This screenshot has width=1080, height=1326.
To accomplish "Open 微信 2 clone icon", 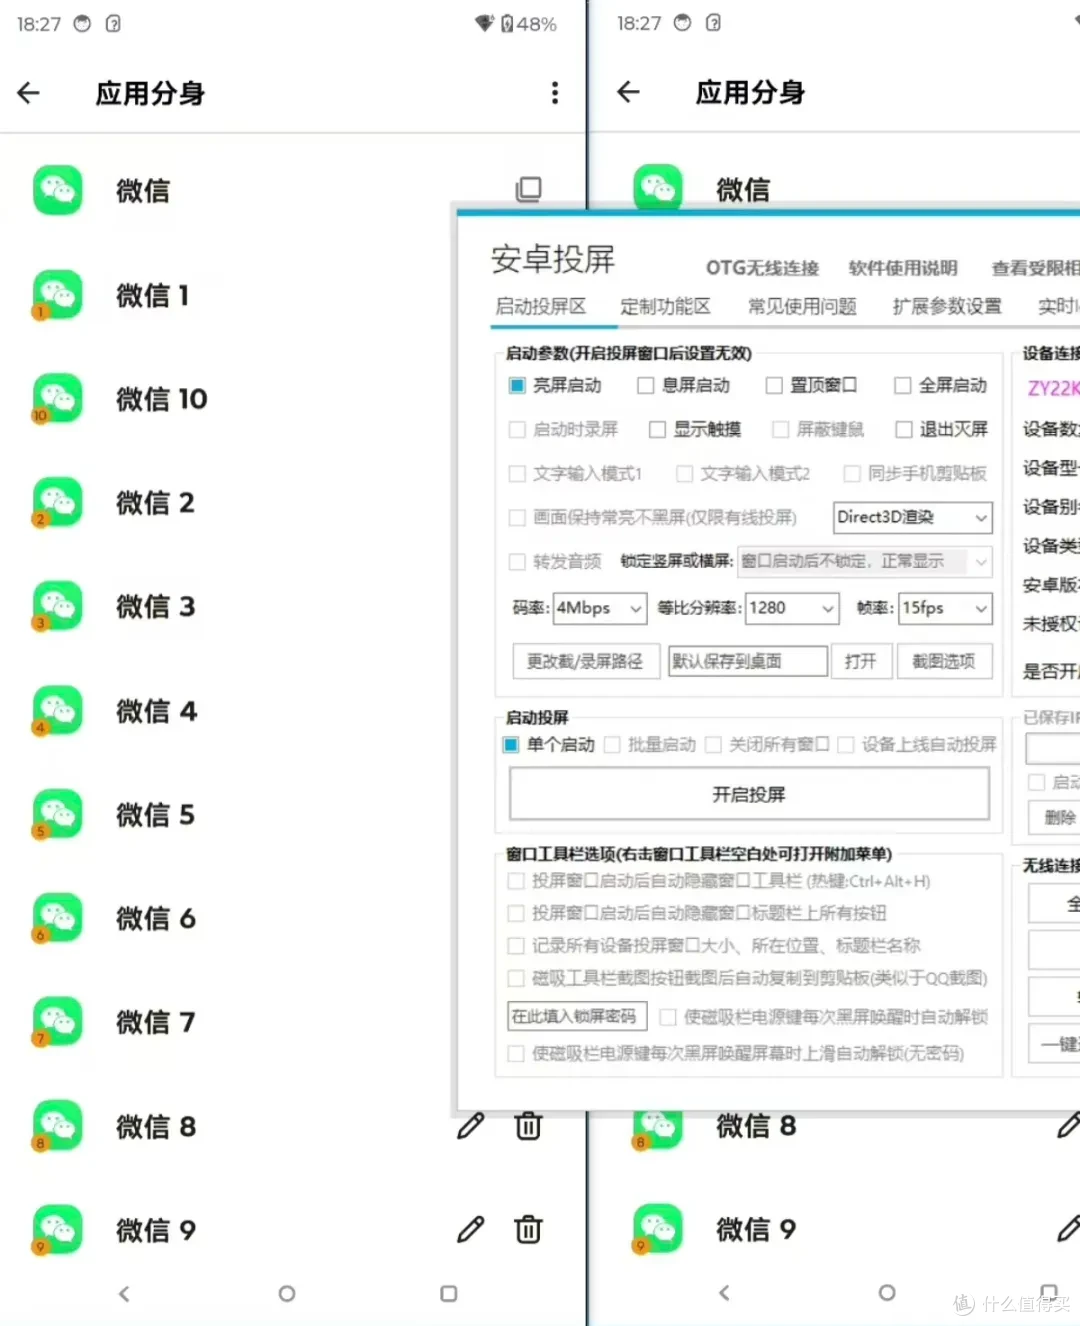I will pyautogui.click(x=58, y=502).
